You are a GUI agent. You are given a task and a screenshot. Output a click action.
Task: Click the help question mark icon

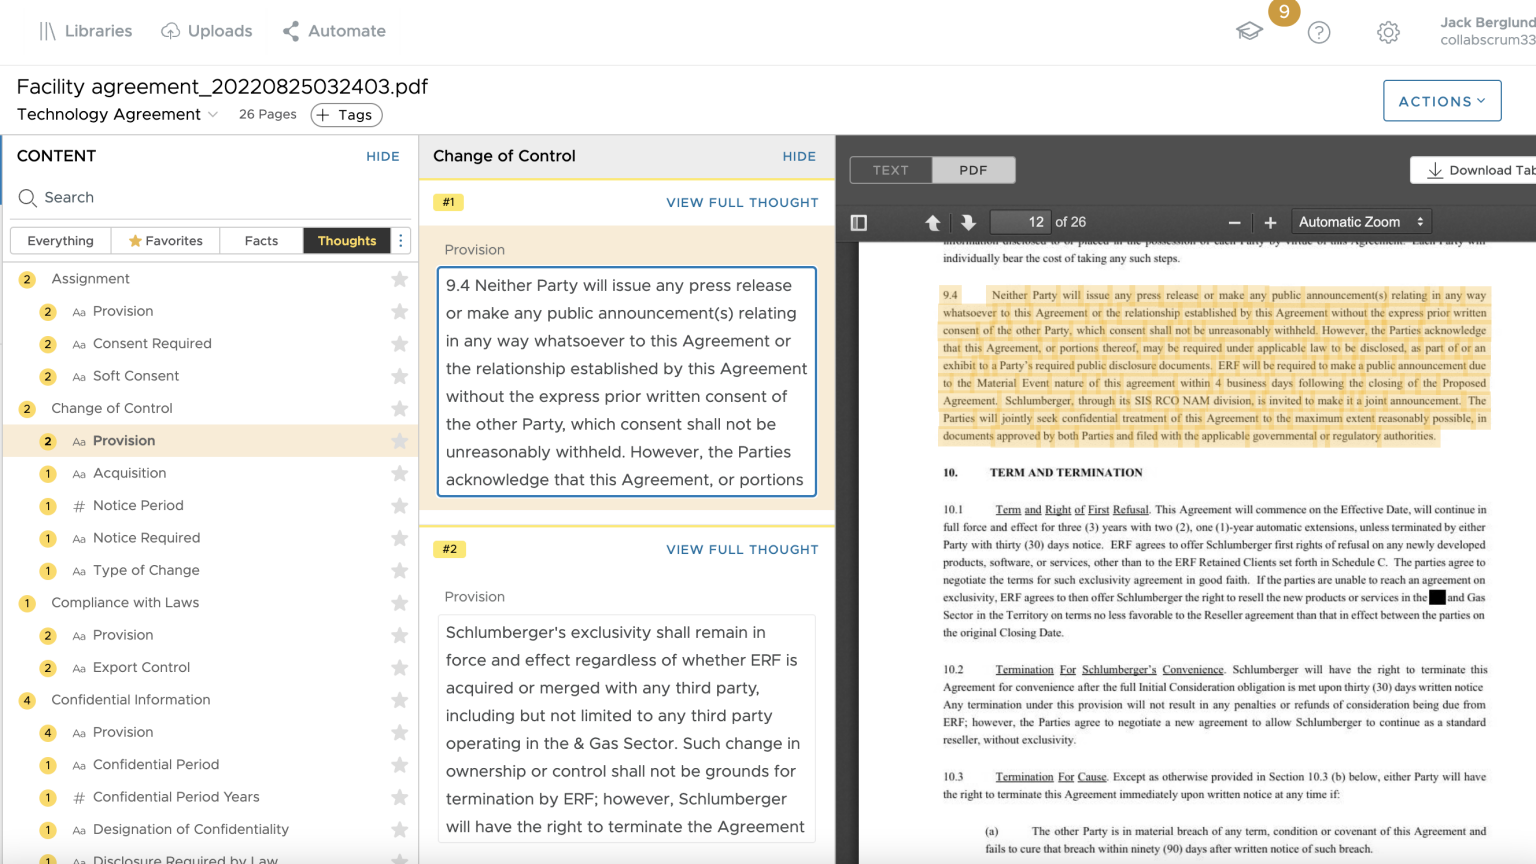1319,32
